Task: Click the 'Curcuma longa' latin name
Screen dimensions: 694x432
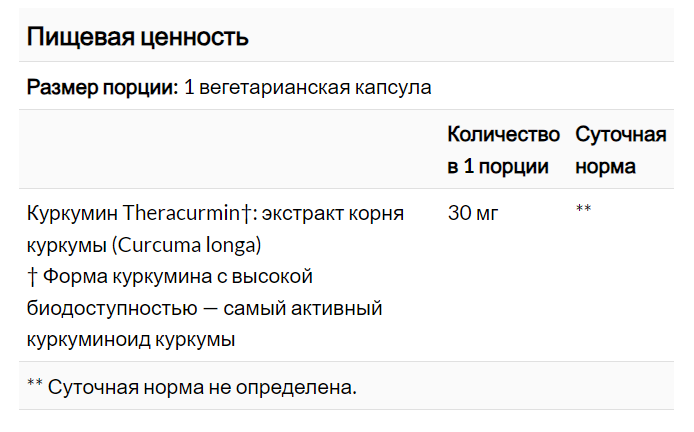Action: pos(187,245)
